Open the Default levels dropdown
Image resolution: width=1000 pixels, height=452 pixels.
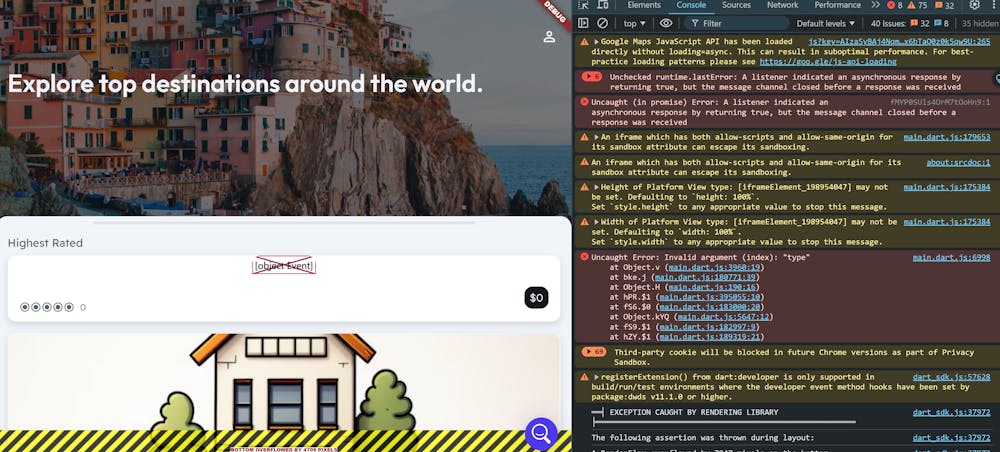[825, 24]
